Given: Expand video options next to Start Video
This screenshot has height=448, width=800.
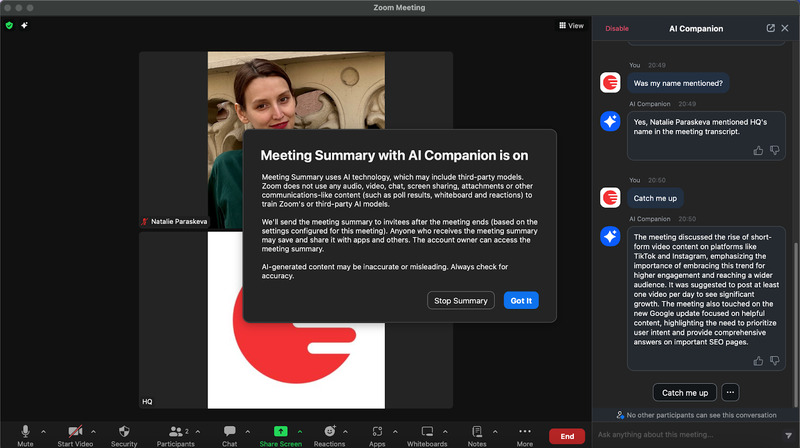Looking at the screenshot, I should (x=93, y=432).
